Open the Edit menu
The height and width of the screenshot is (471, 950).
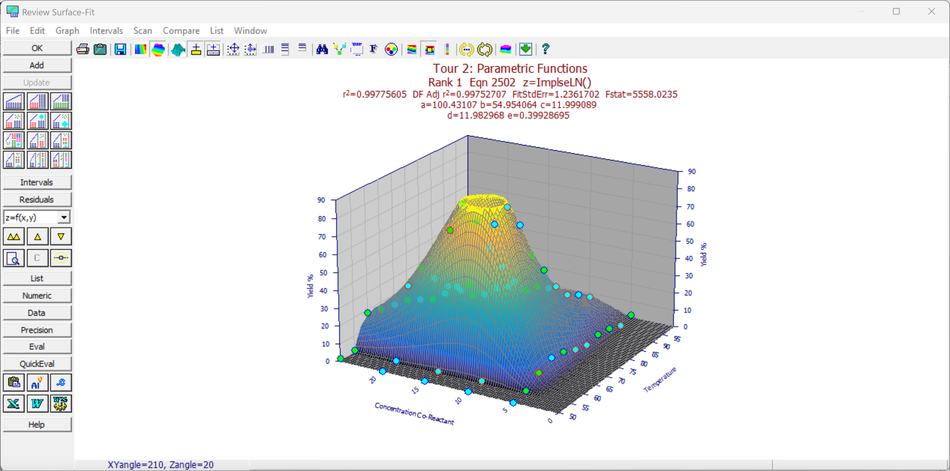pos(38,30)
